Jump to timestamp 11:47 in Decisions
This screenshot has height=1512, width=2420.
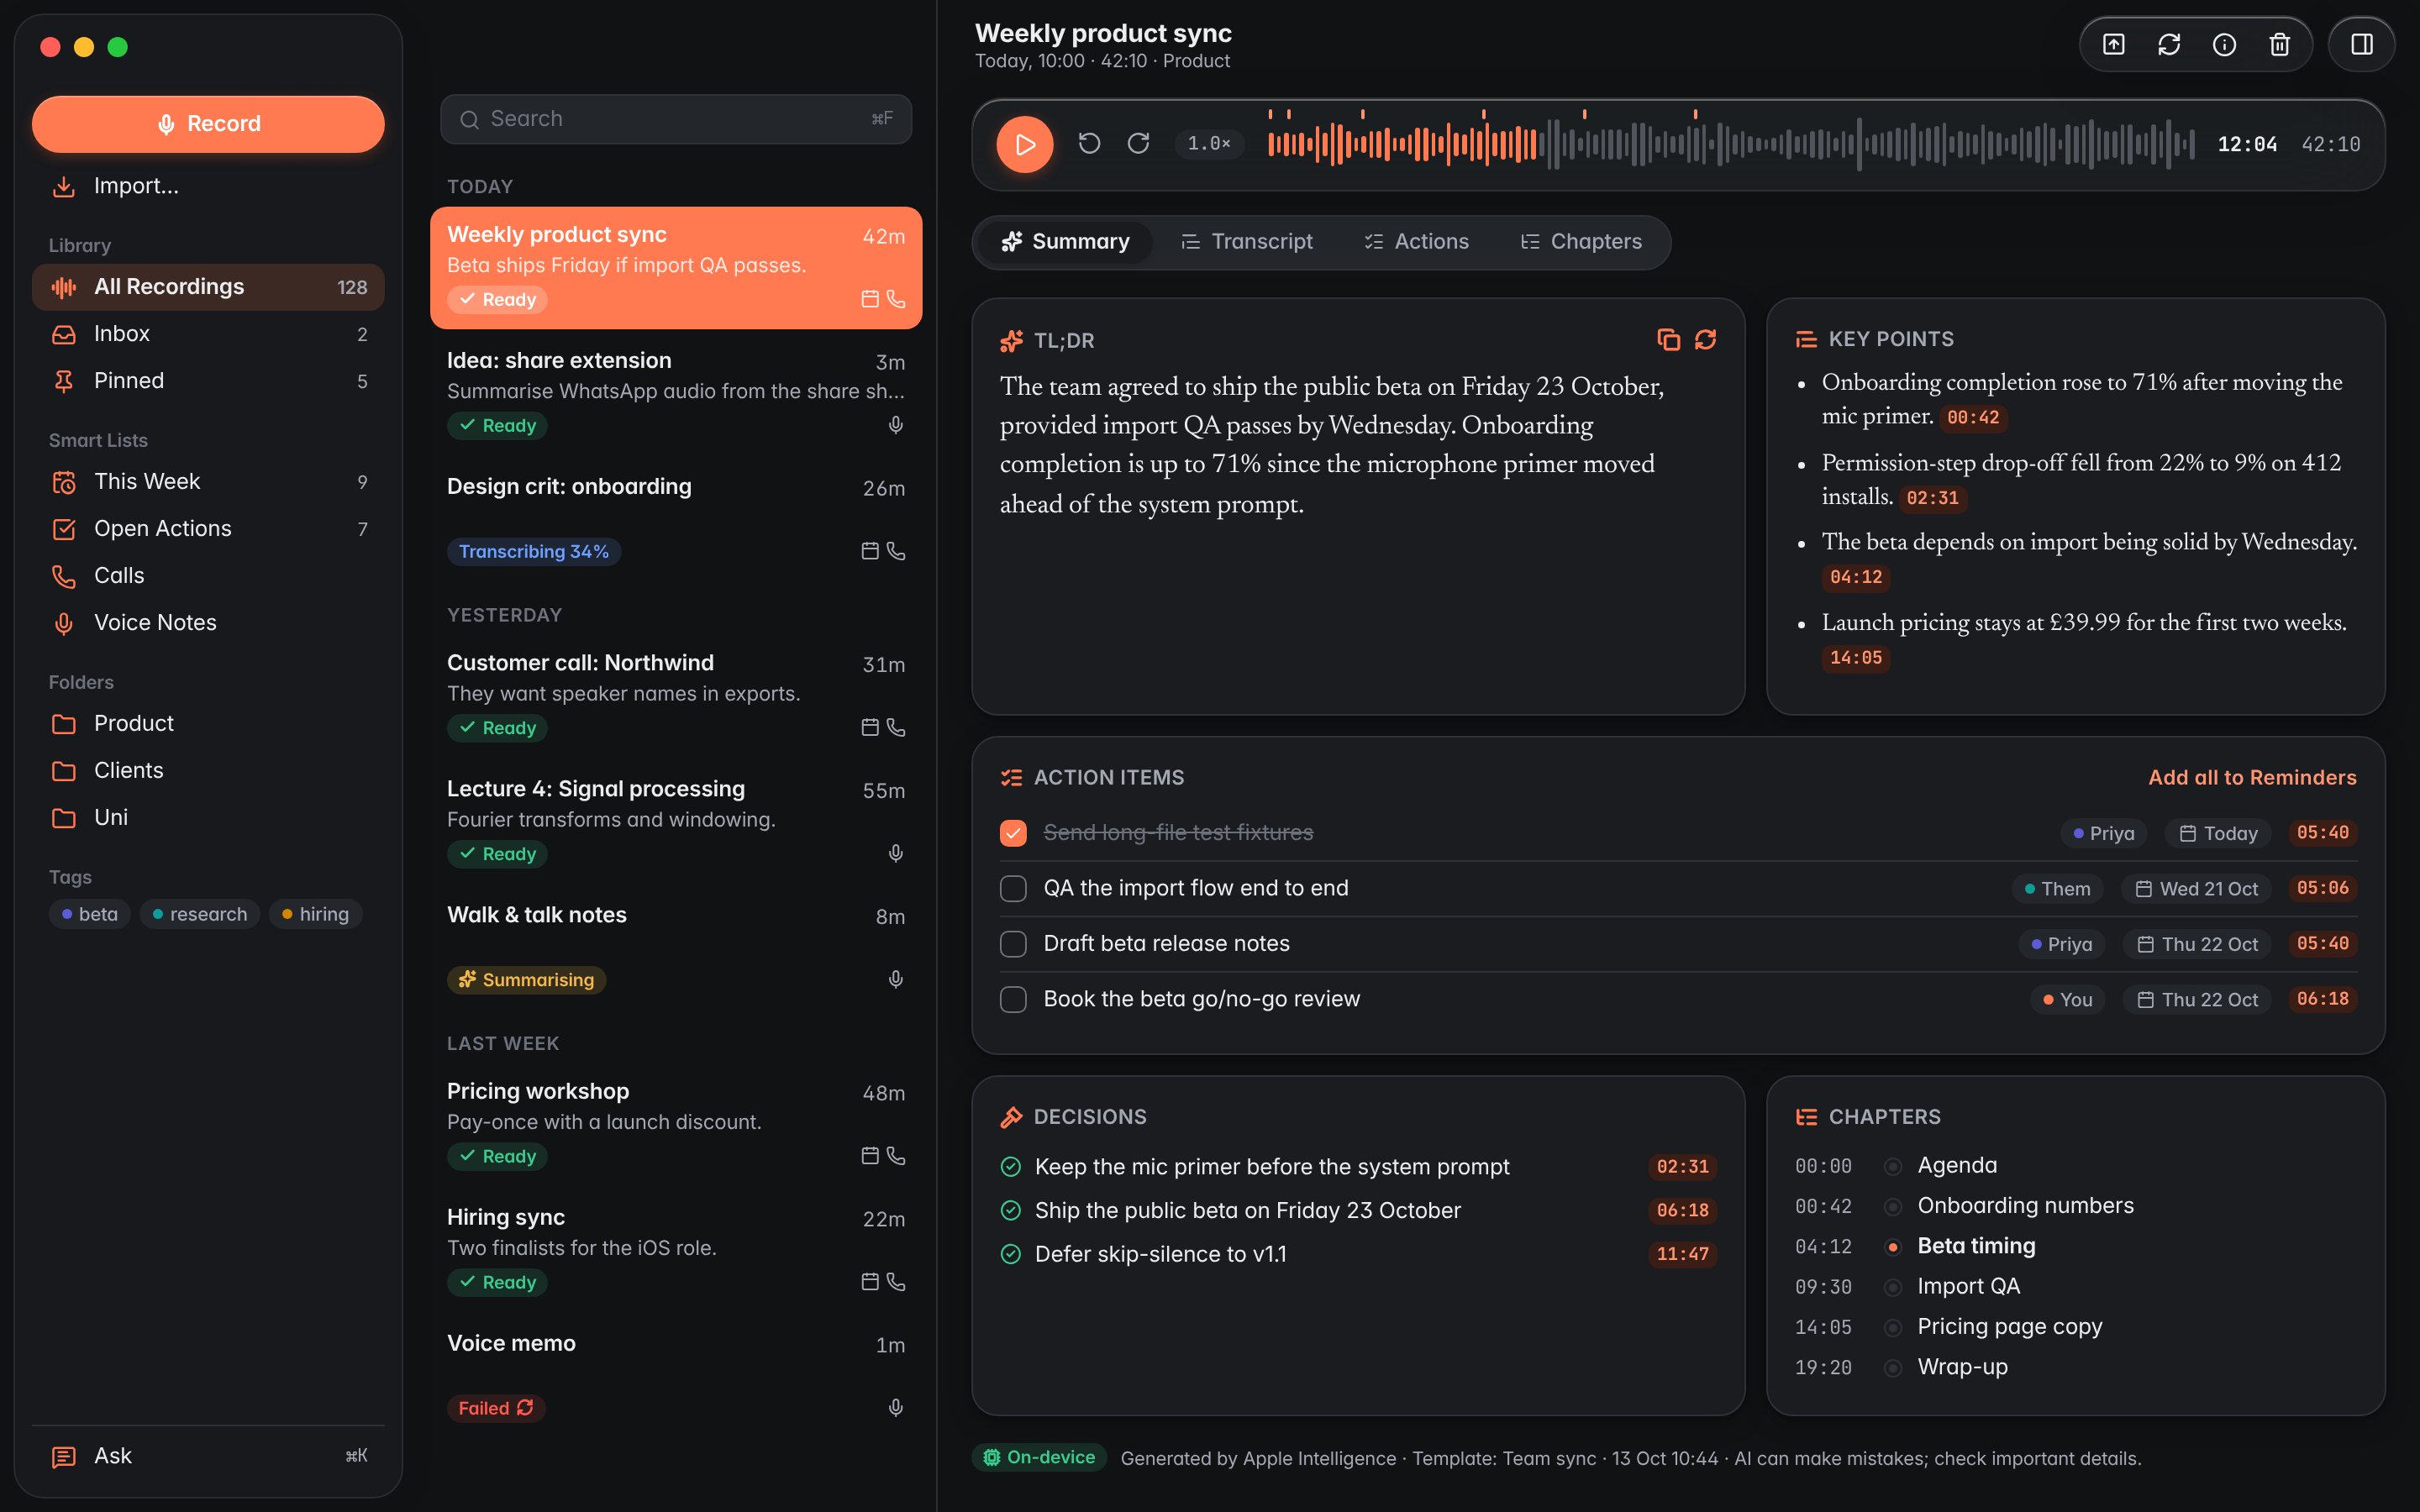coord(1682,1254)
